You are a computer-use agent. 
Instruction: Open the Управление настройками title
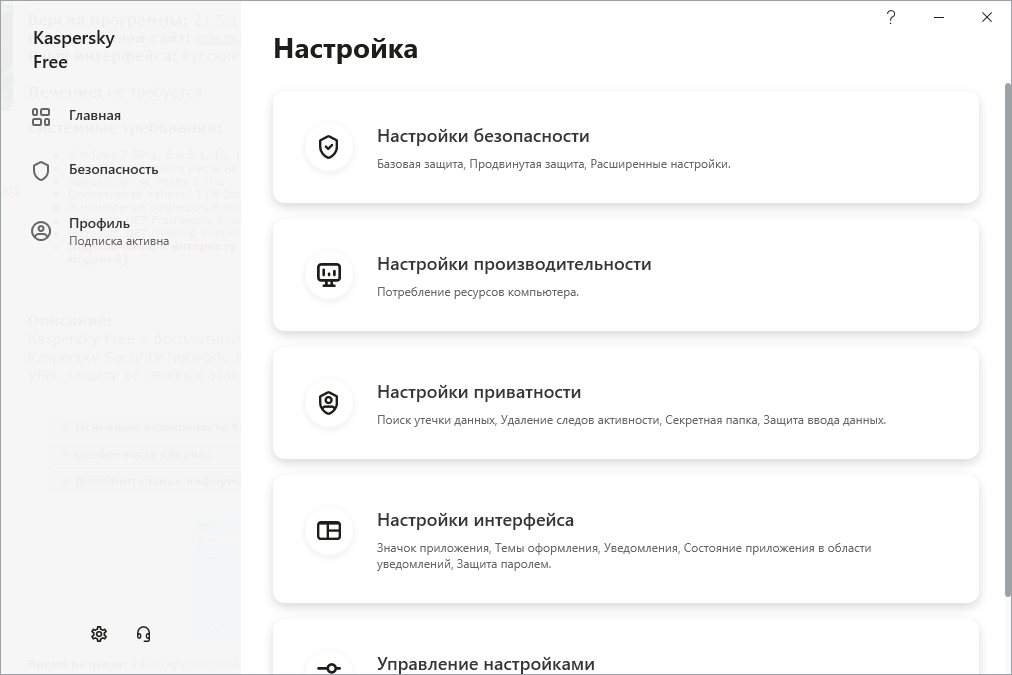point(486,664)
